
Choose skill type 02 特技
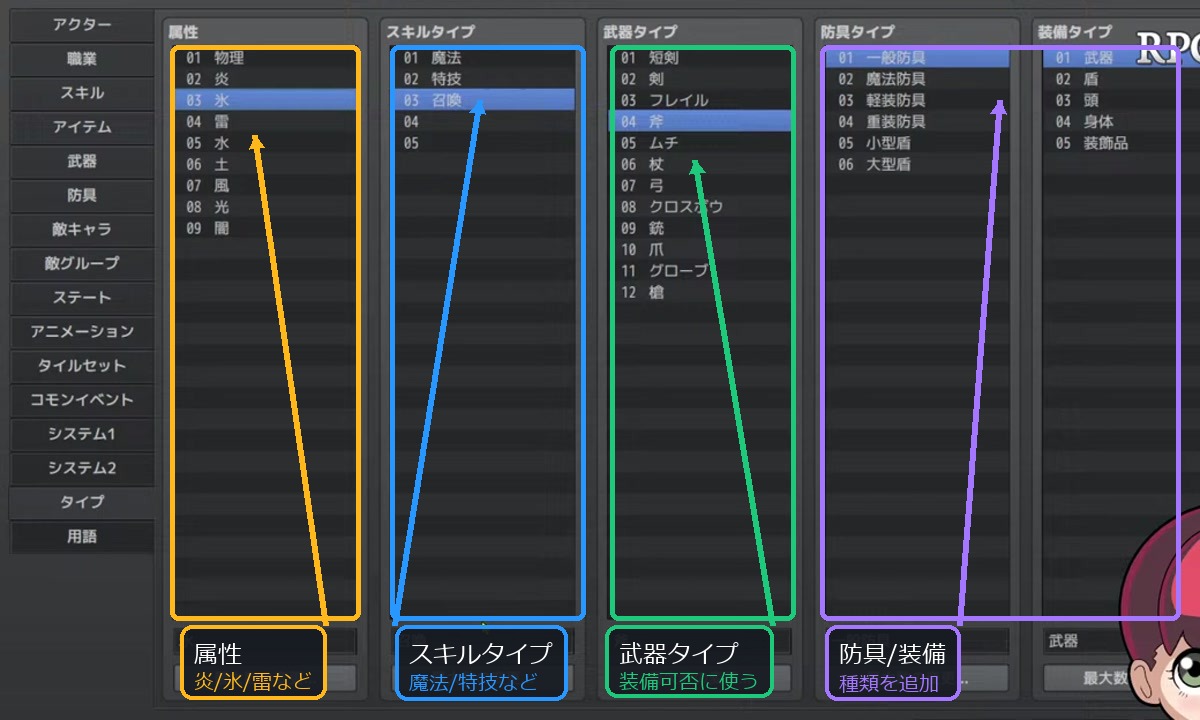point(484,78)
